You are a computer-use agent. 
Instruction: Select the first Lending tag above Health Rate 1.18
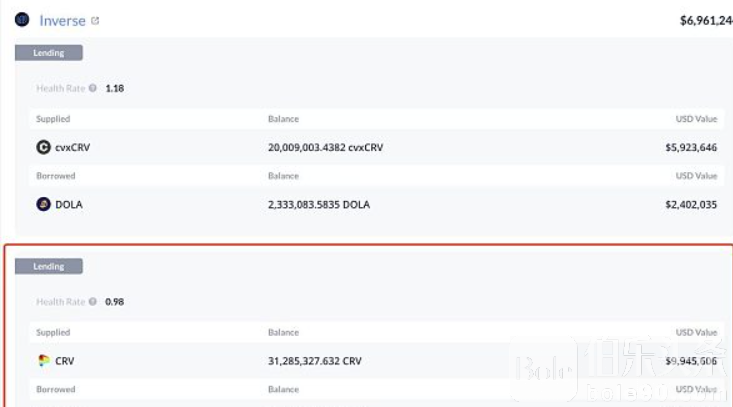pos(49,53)
